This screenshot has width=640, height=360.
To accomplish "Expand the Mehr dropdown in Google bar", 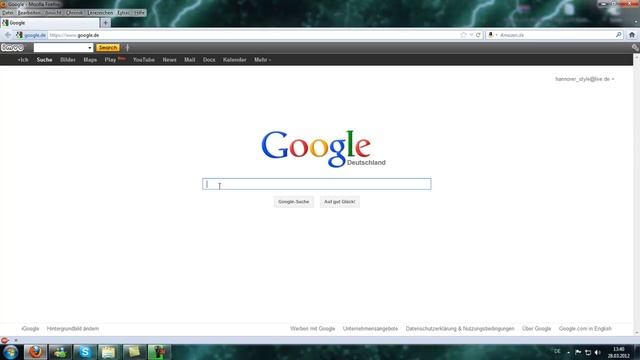I will [262, 60].
